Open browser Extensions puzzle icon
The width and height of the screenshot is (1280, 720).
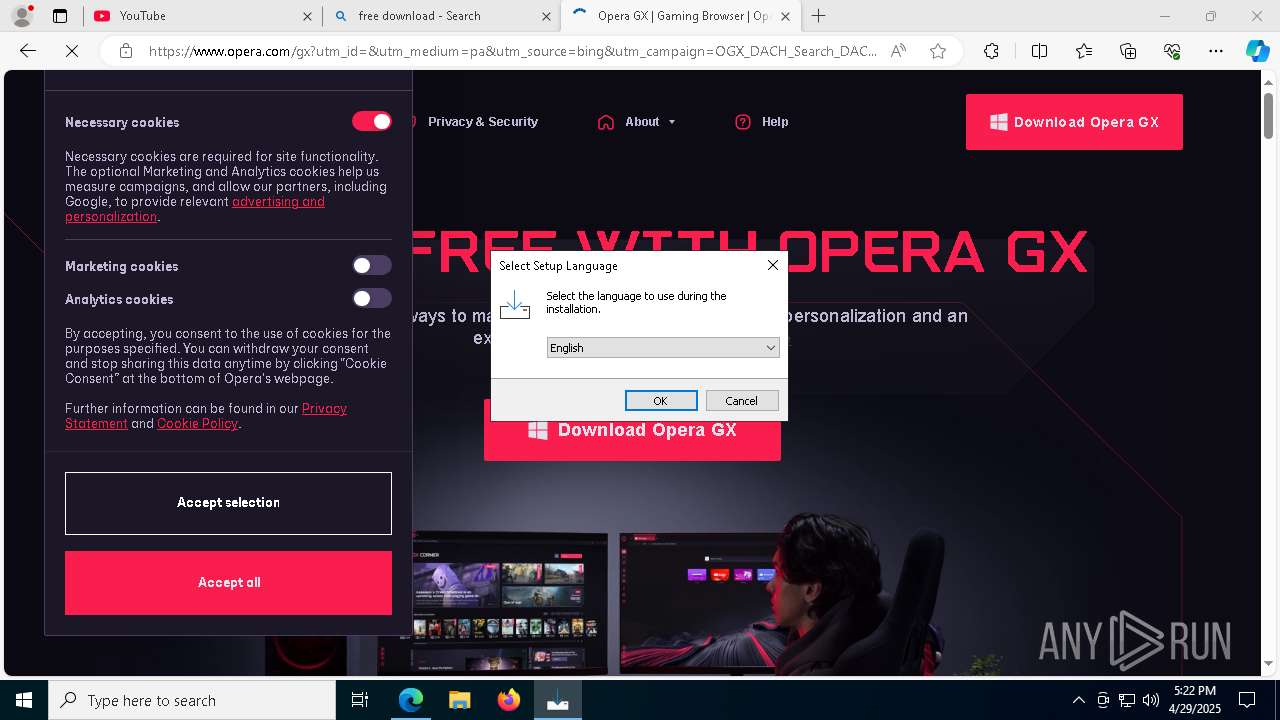click(x=991, y=51)
